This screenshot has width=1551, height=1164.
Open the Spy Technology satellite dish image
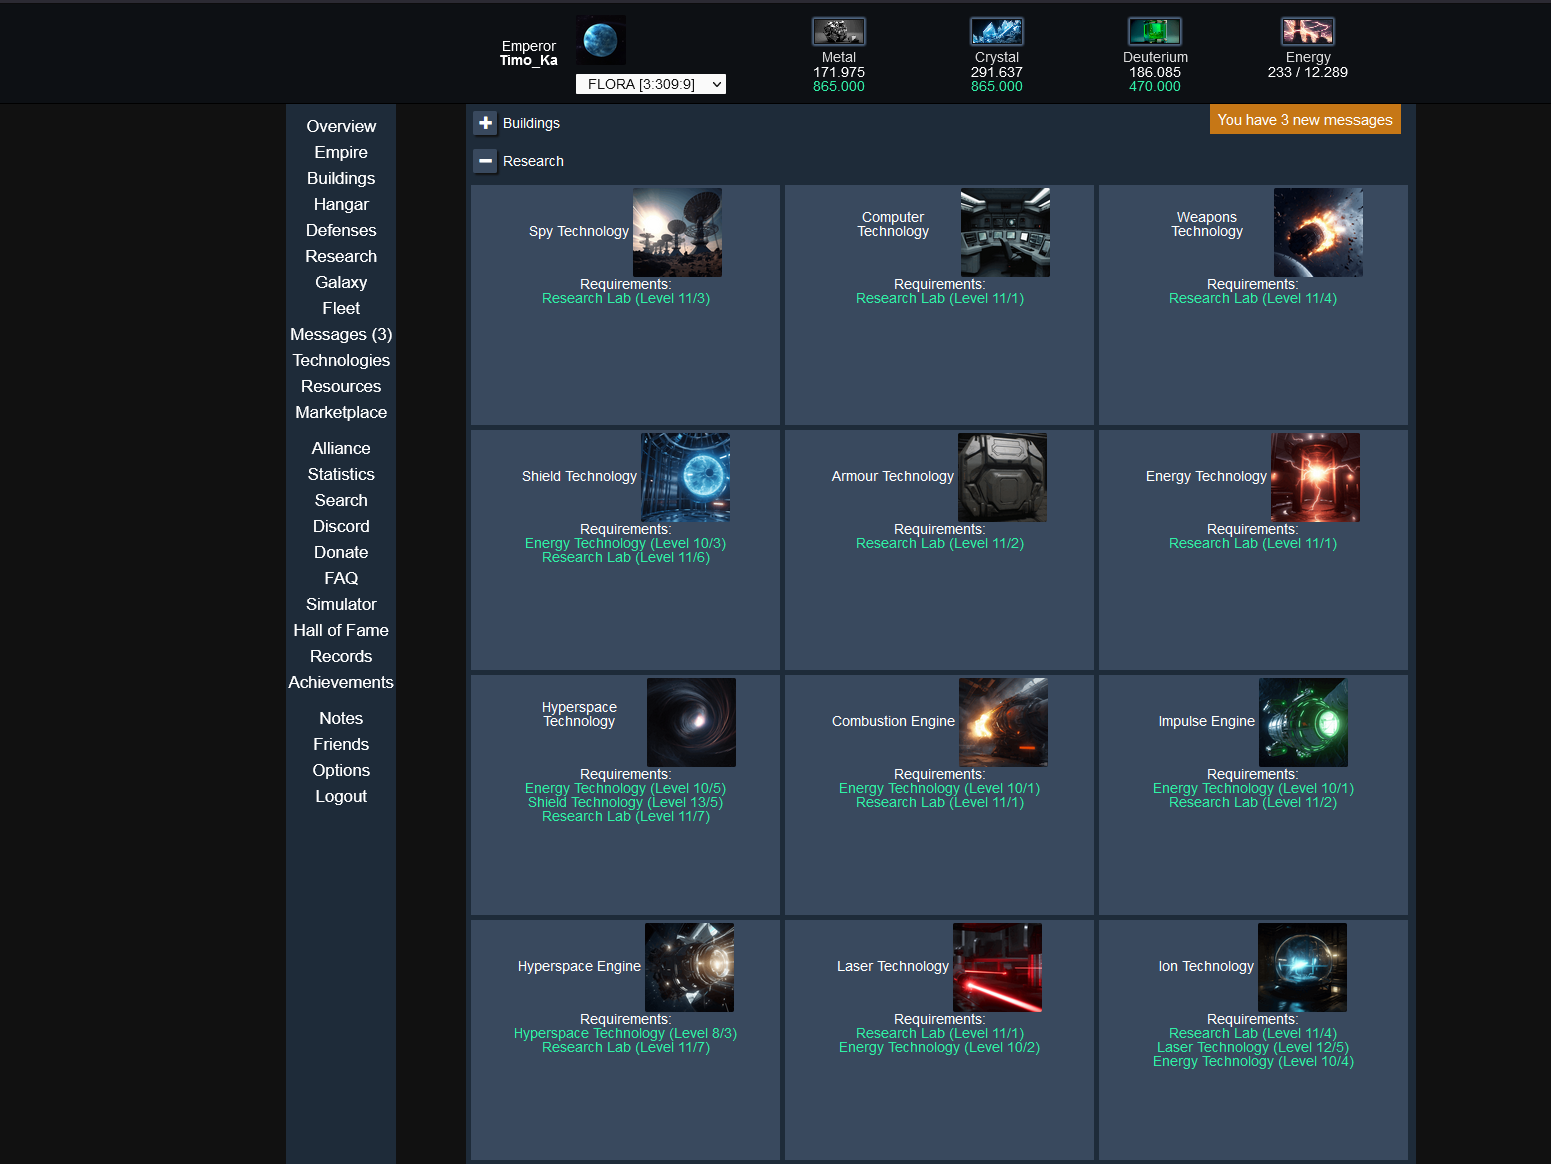coord(677,232)
